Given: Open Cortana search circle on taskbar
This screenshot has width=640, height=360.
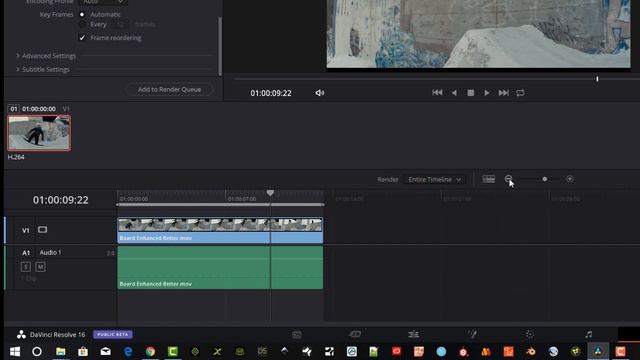Looking at the screenshot, I should (37, 351).
